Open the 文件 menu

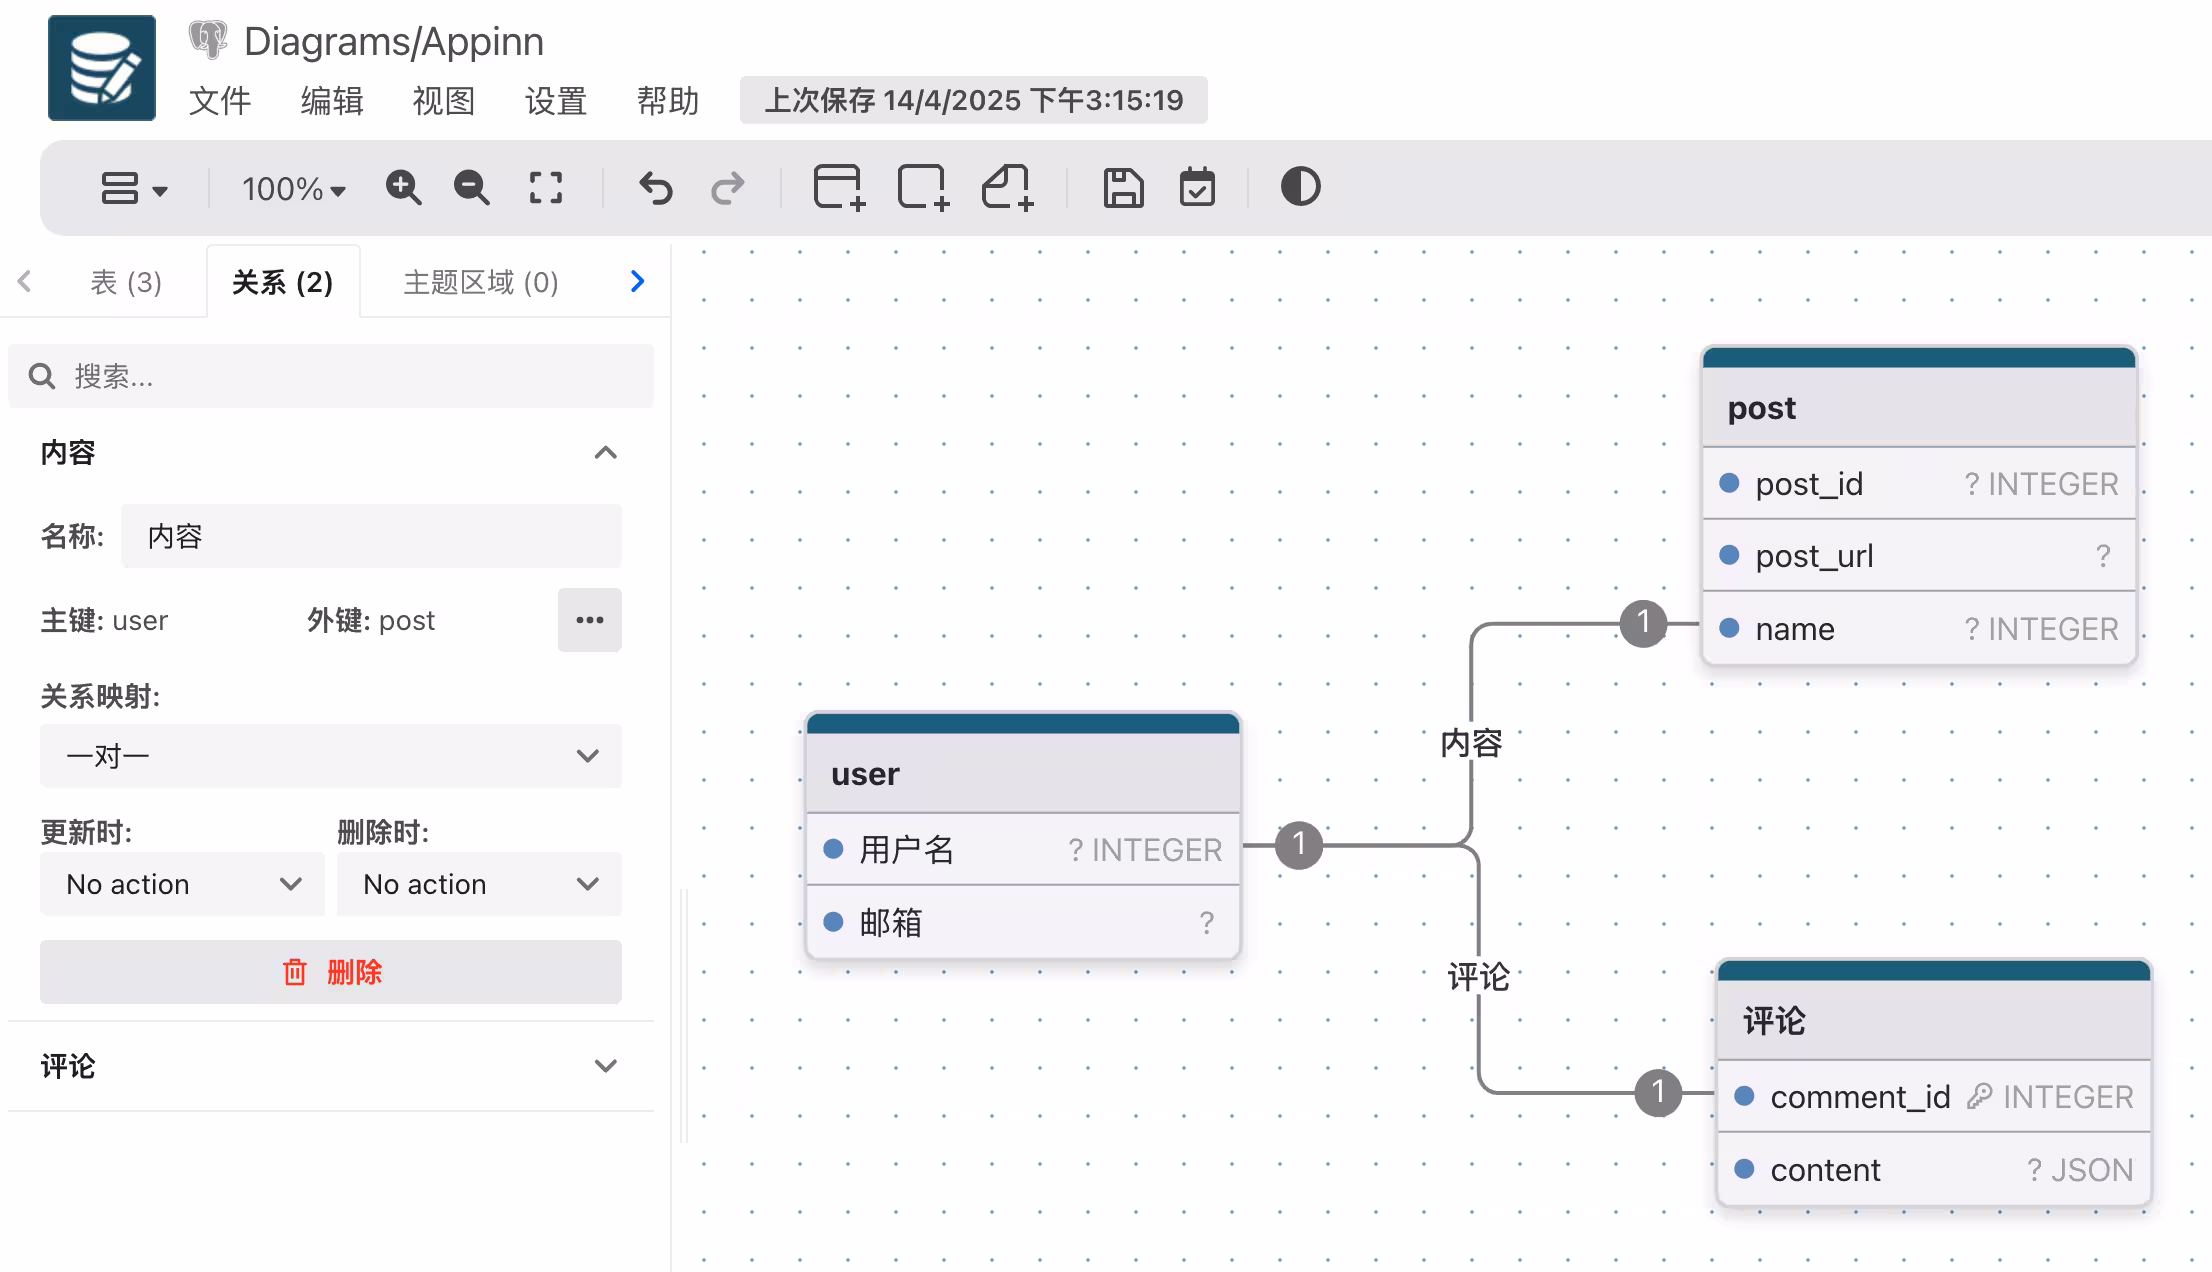coord(220,100)
